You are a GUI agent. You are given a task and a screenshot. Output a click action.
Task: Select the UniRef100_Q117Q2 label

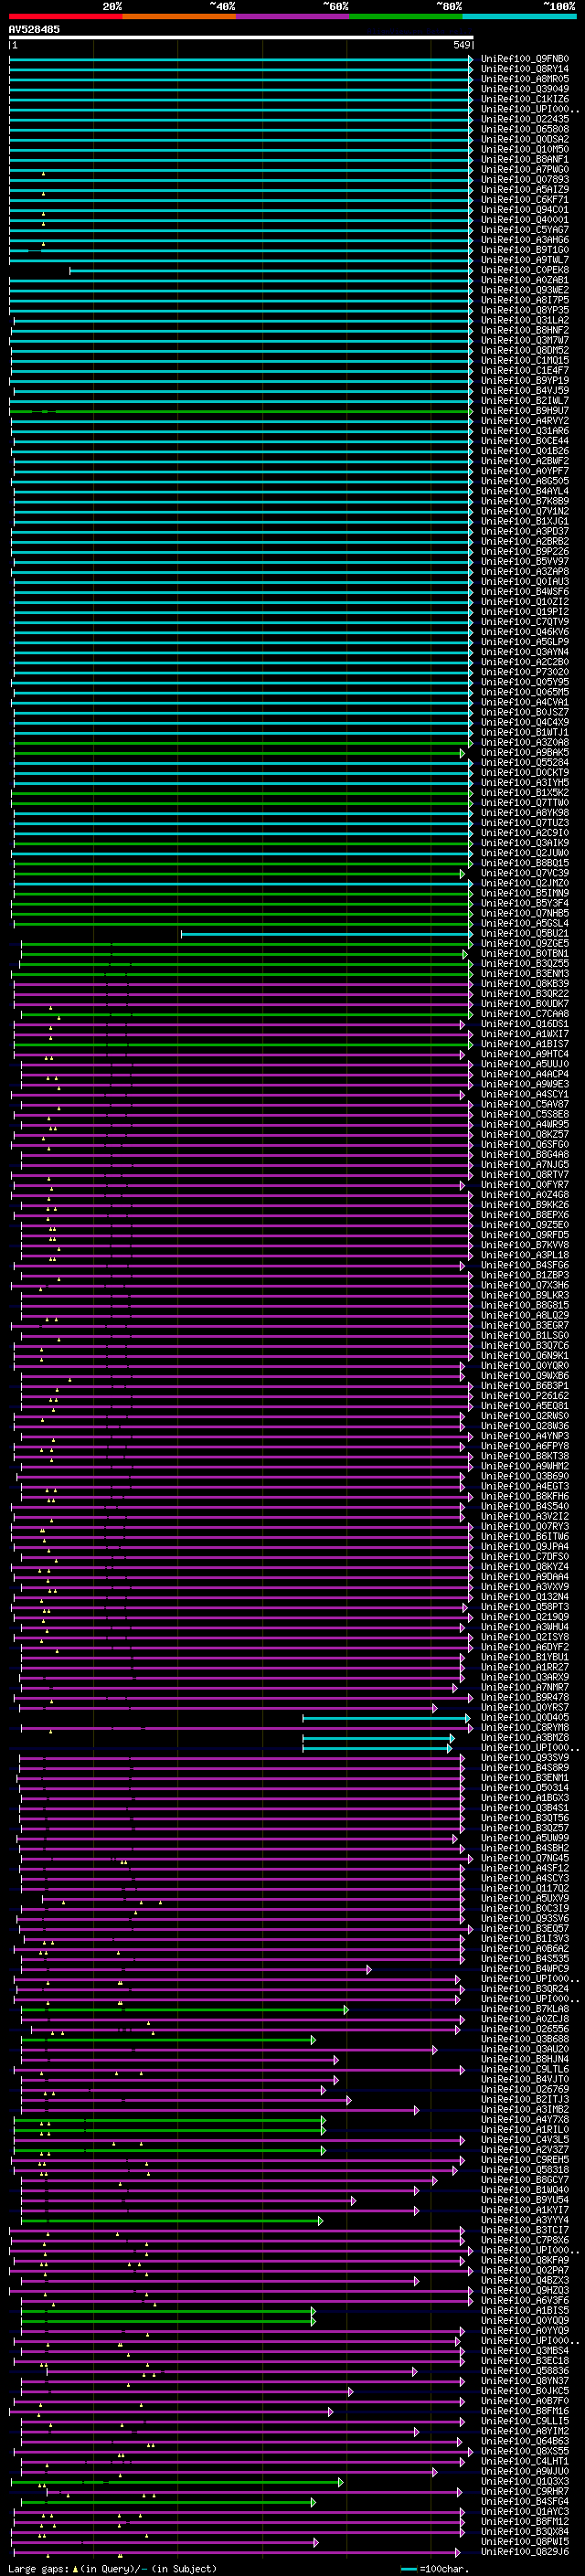[525, 1889]
